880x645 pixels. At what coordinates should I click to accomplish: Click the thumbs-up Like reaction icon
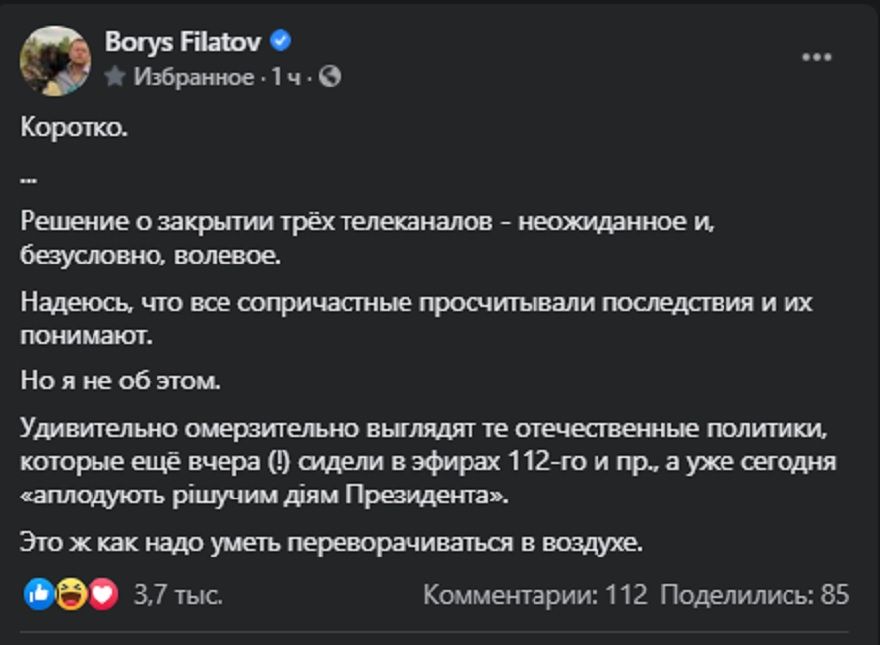[x=37, y=594]
